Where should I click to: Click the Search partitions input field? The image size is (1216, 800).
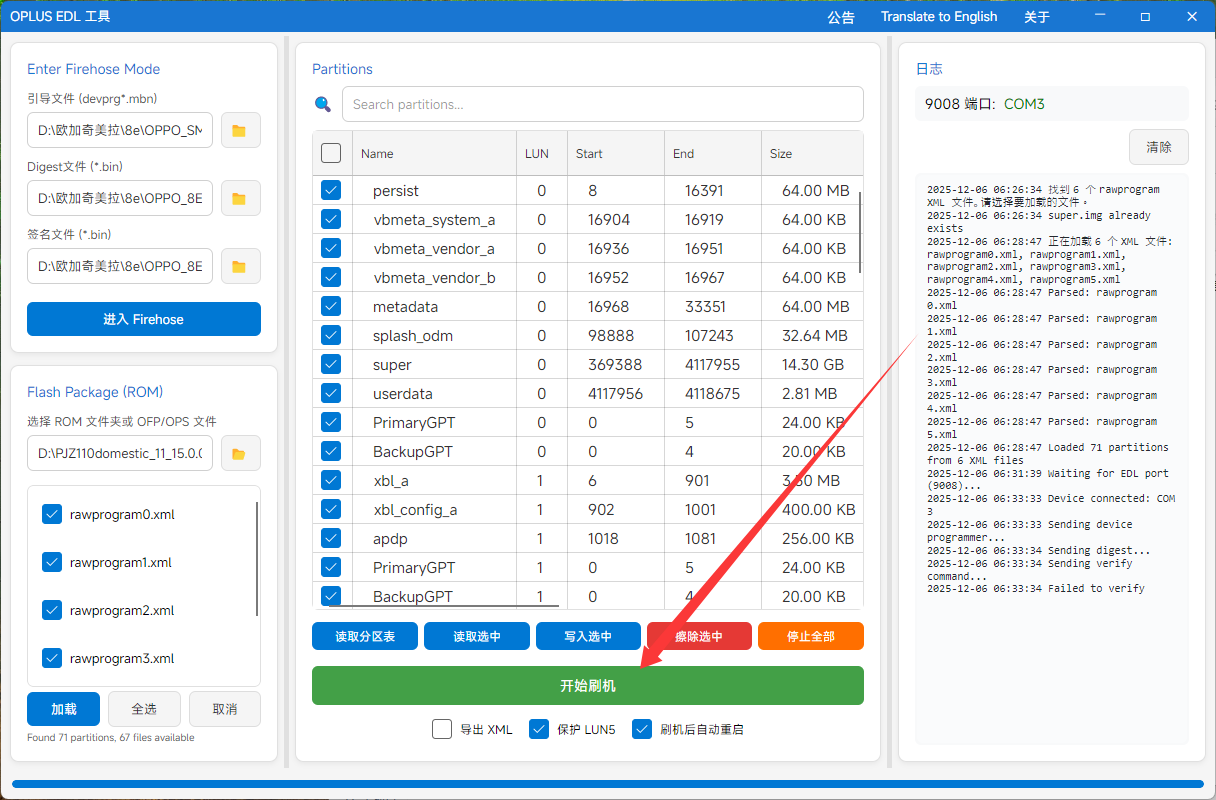pos(602,104)
